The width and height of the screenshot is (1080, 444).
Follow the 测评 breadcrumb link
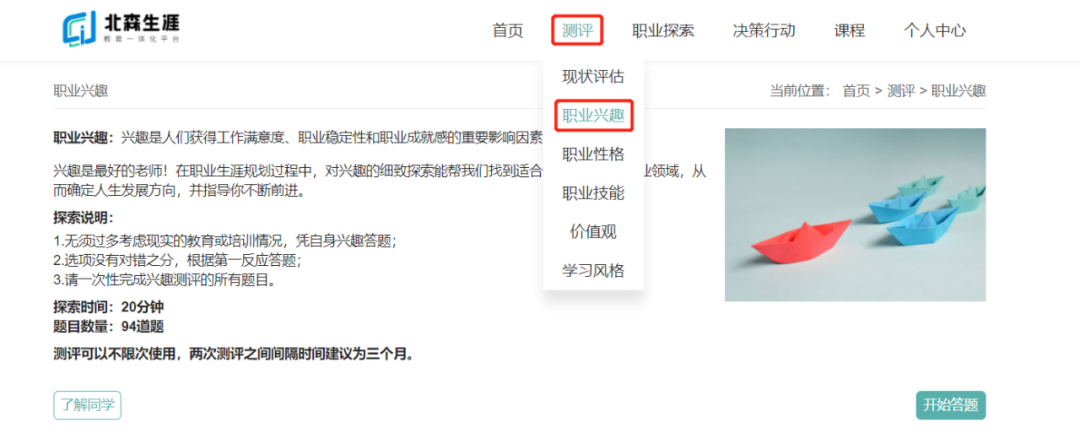[901, 91]
